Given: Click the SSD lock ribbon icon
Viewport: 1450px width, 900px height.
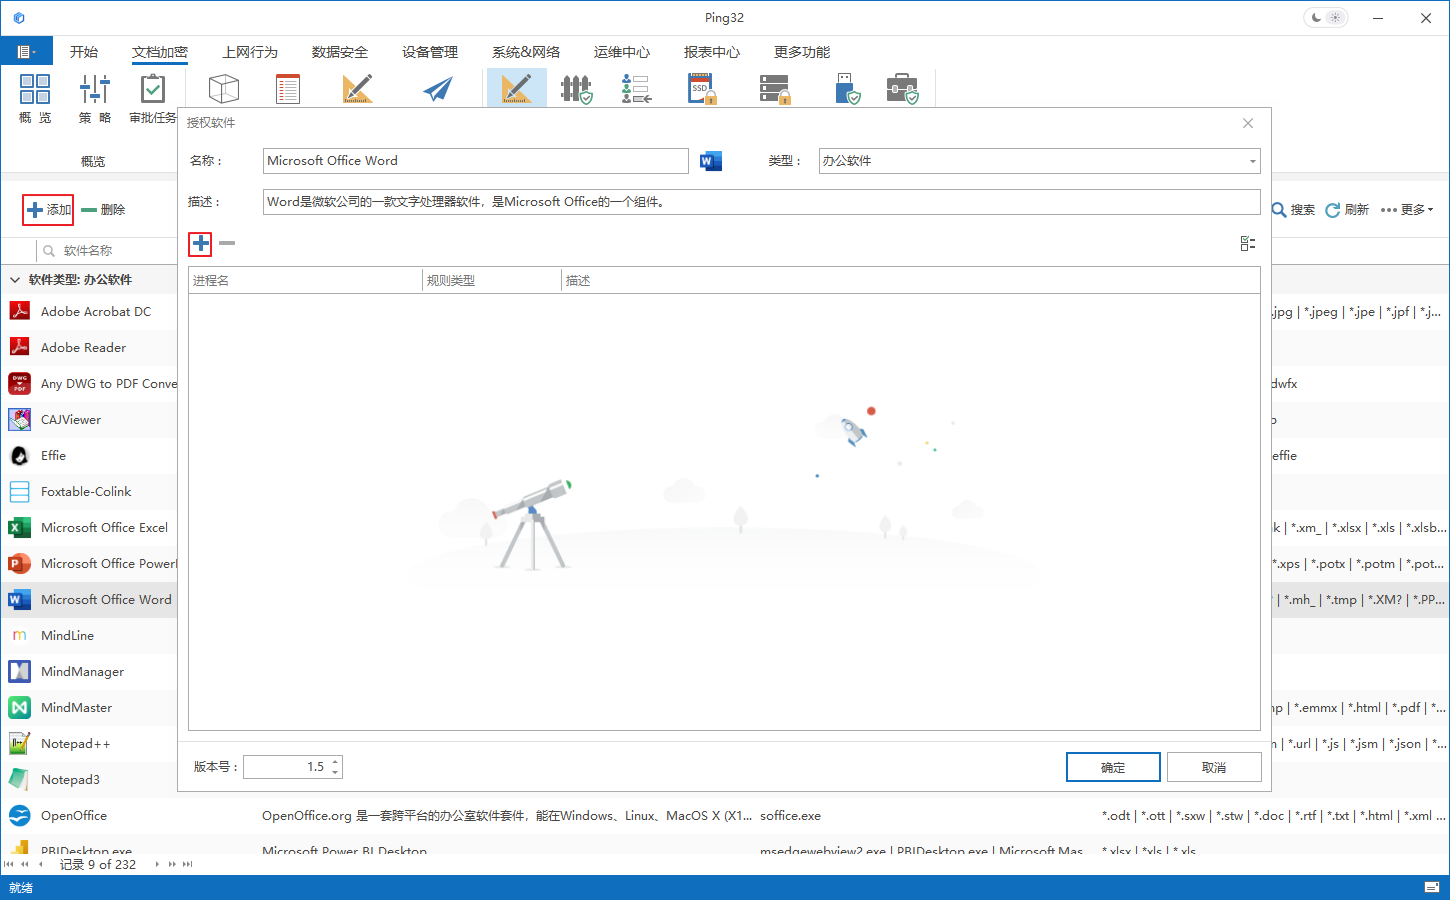Looking at the screenshot, I should (703, 89).
